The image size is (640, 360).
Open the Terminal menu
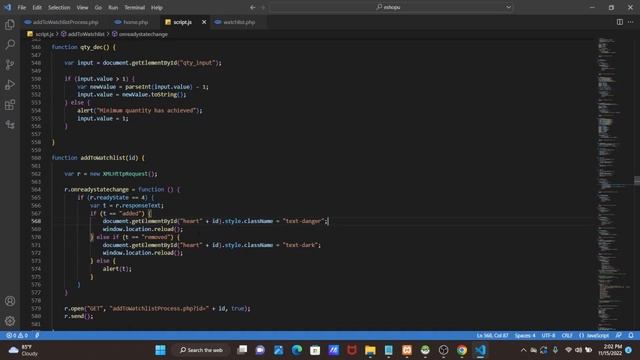pyautogui.click(x=135, y=7)
